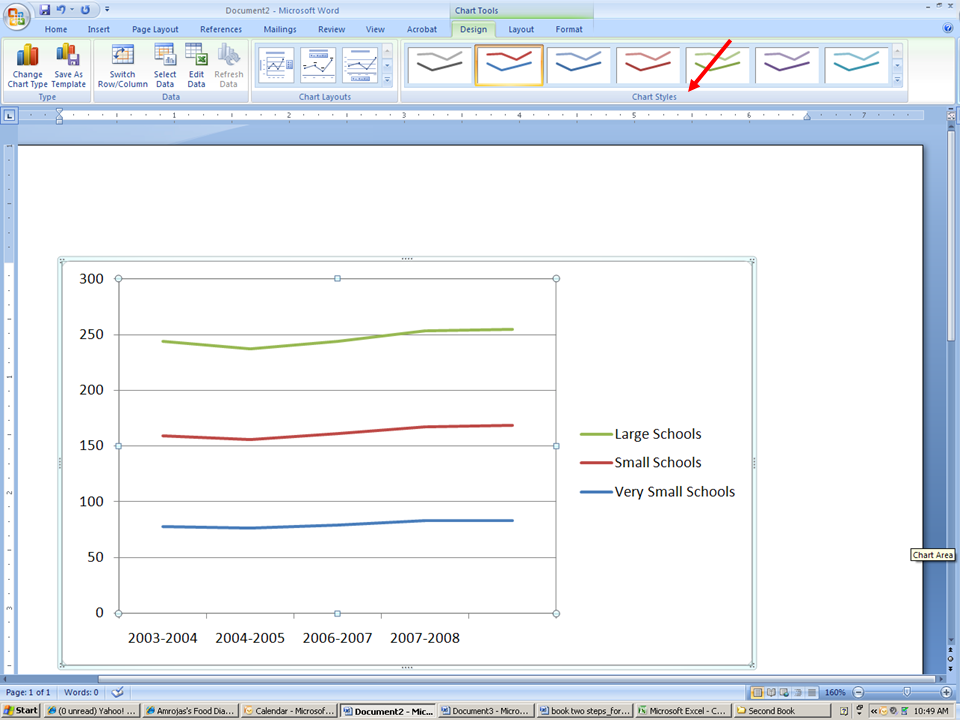The width and height of the screenshot is (960, 720).
Task: Switch to Web Layout view
Action: tap(784, 692)
